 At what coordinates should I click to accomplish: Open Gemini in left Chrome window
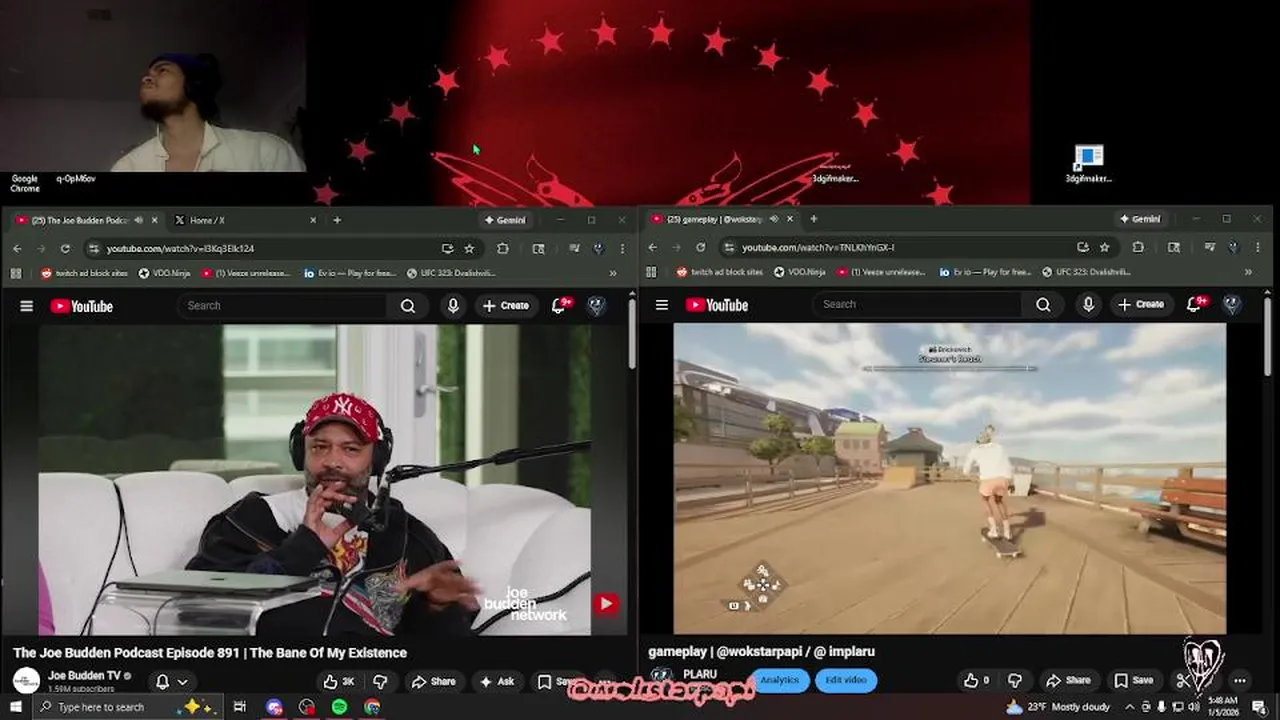click(x=505, y=220)
